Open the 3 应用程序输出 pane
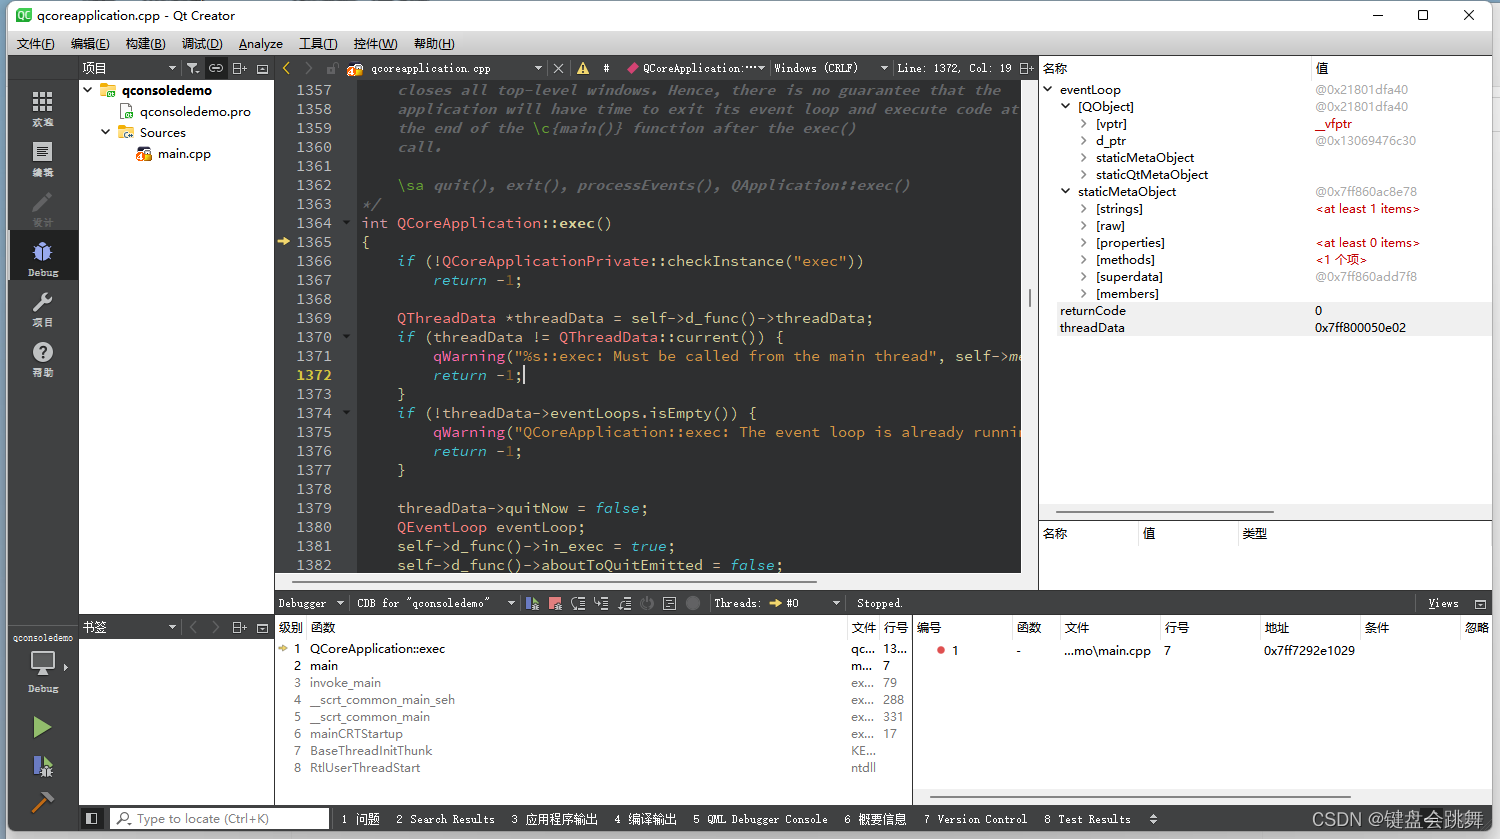 pyautogui.click(x=554, y=819)
